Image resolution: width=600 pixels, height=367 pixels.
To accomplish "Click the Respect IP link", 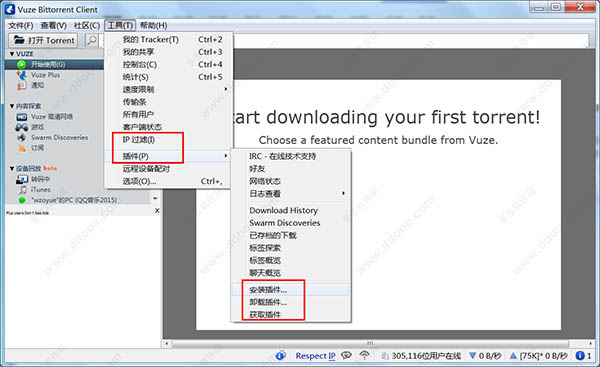I will click(x=315, y=356).
